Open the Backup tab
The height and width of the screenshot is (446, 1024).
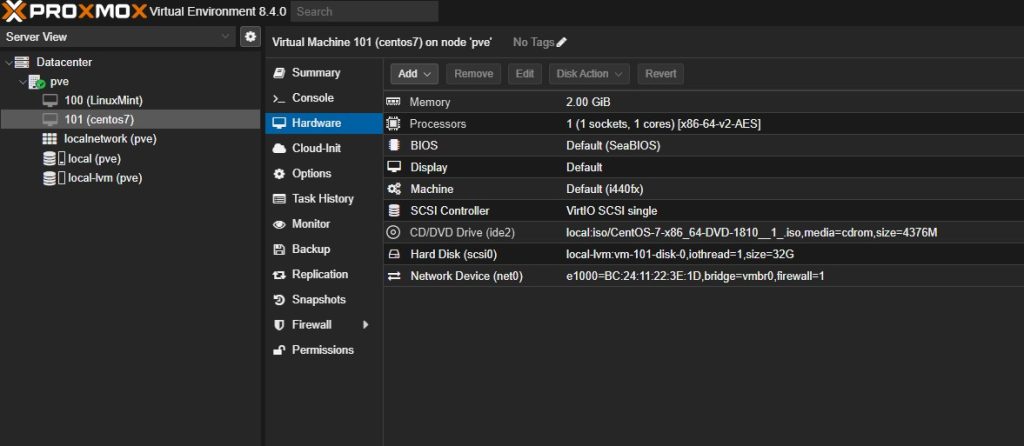pyautogui.click(x=324, y=249)
